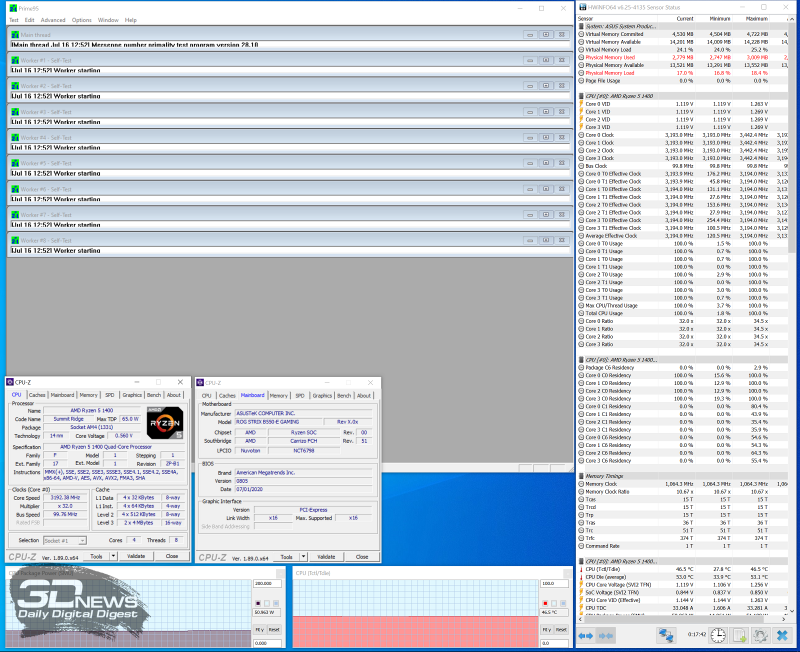This screenshot has height=652, width=800.
Task: Select Command Rate sensor row
Action: (683, 546)
